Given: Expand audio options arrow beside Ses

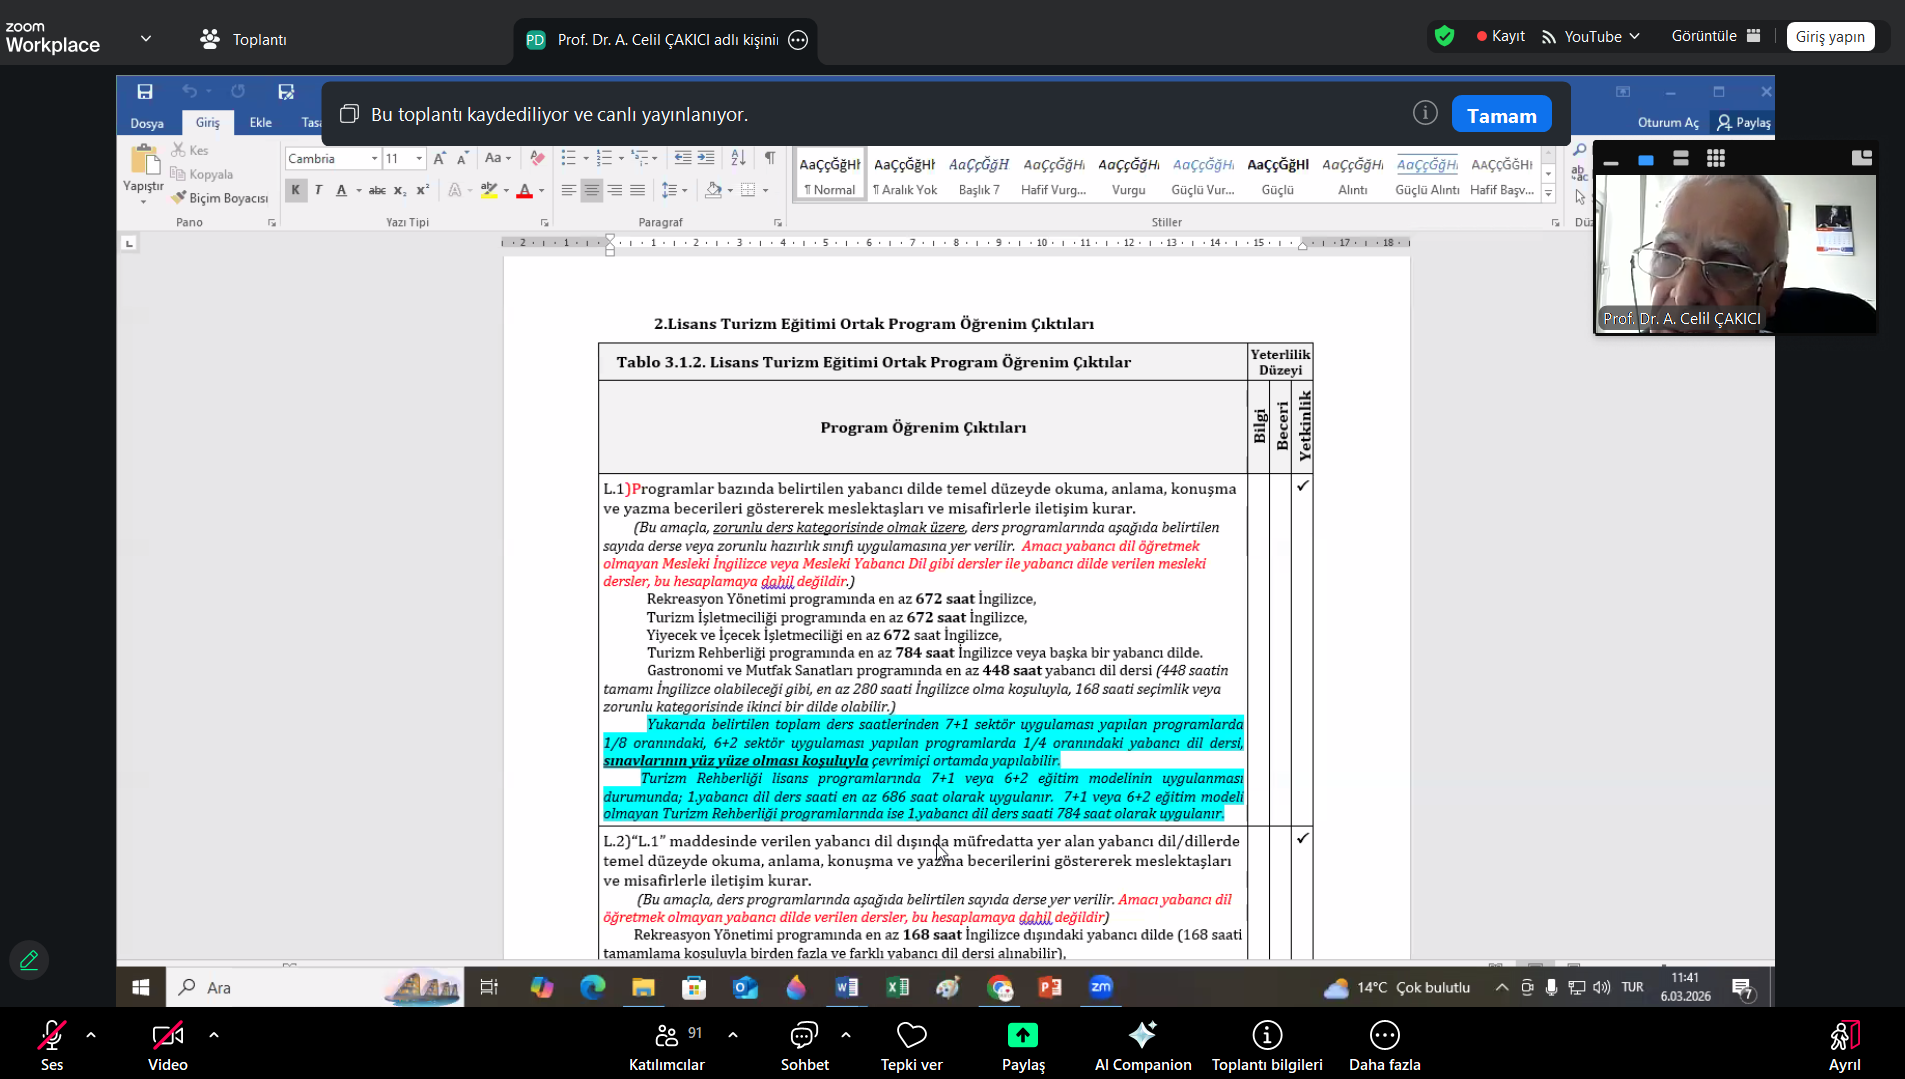Looking at the screenshot, I should pos(91,1035).
